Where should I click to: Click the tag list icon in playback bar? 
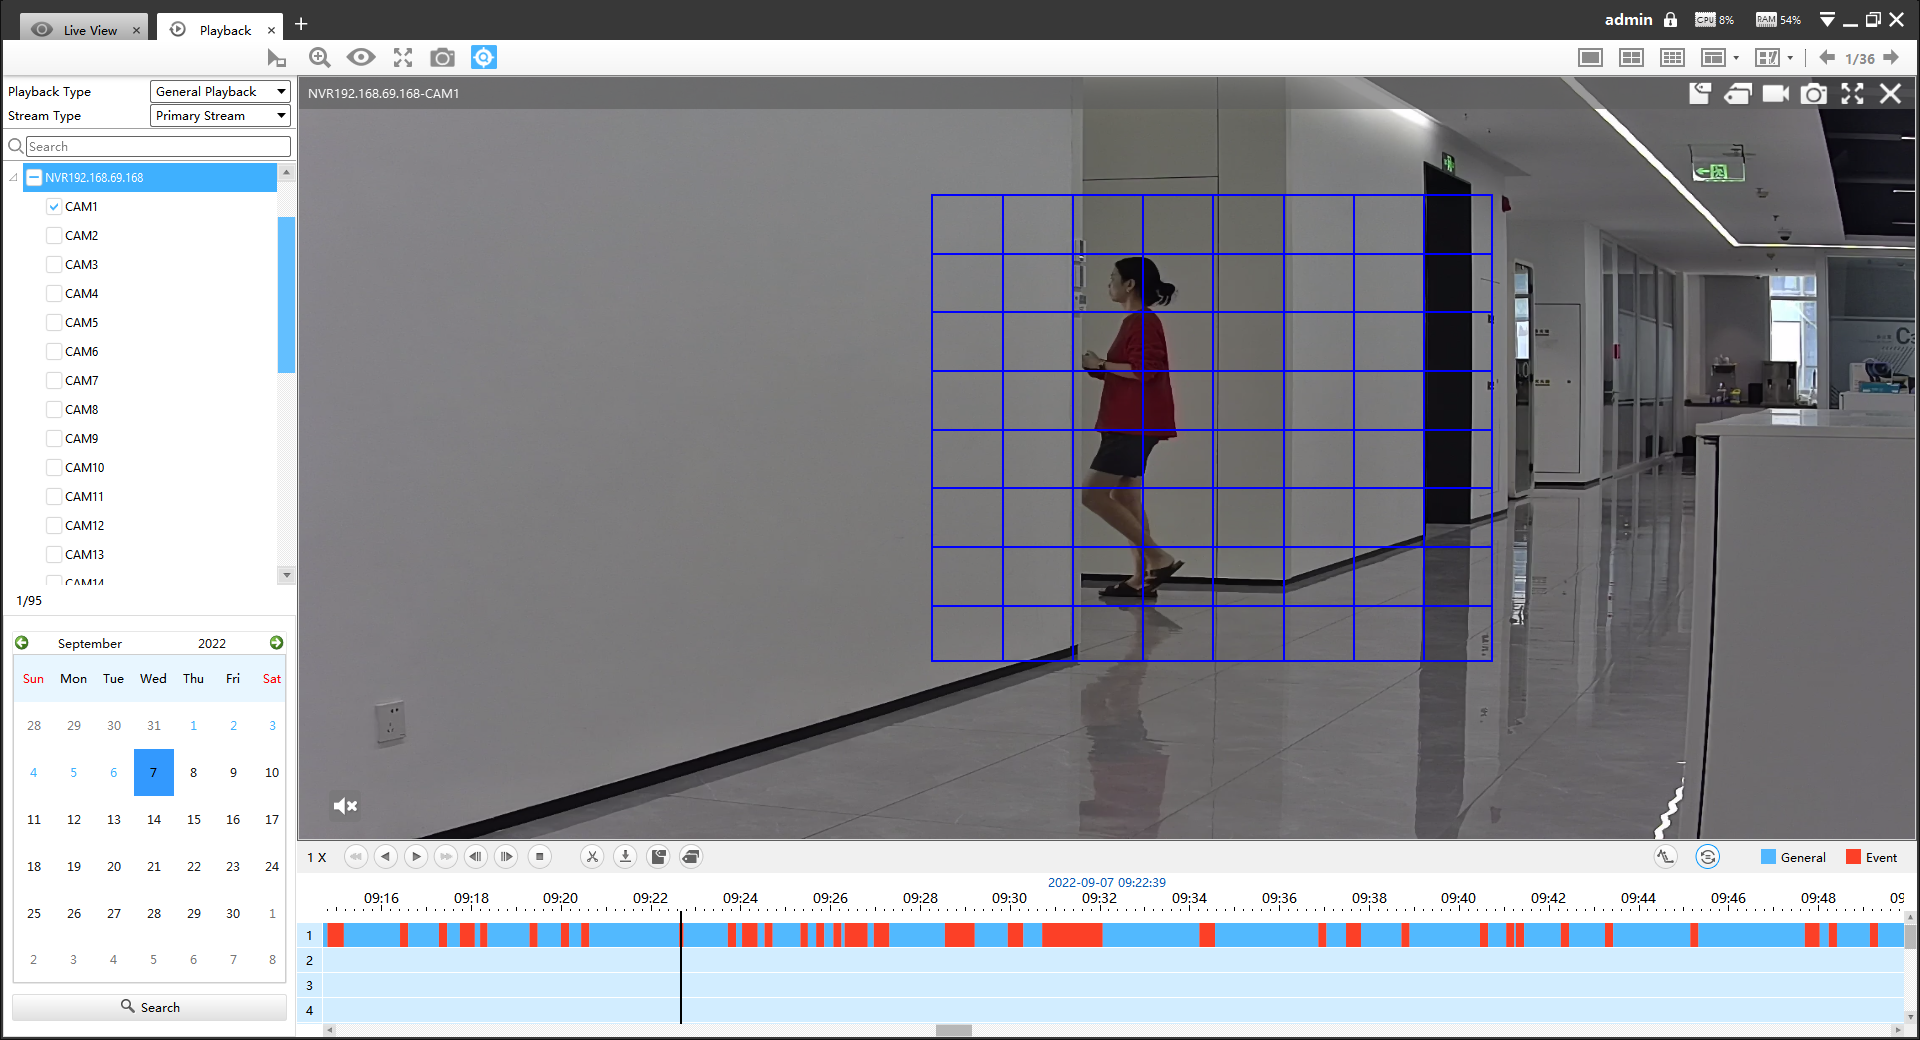click(691, 857)
